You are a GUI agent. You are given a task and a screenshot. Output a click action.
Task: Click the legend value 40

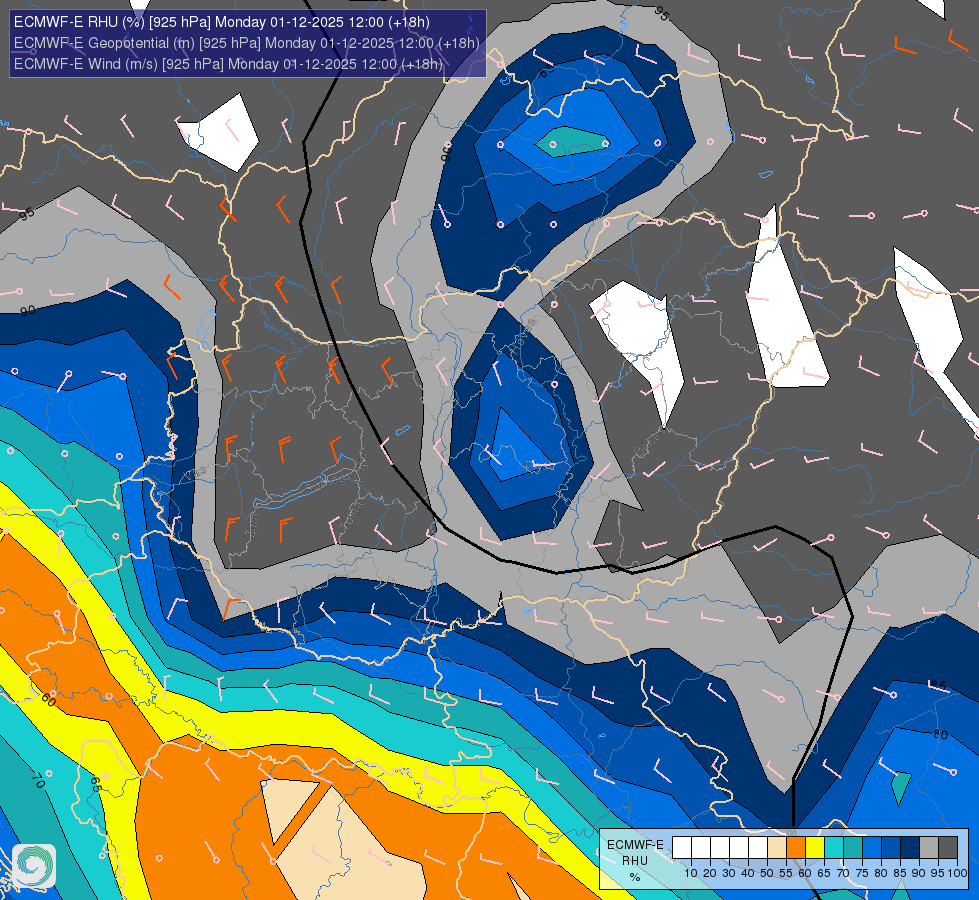(x=748, y=873)
